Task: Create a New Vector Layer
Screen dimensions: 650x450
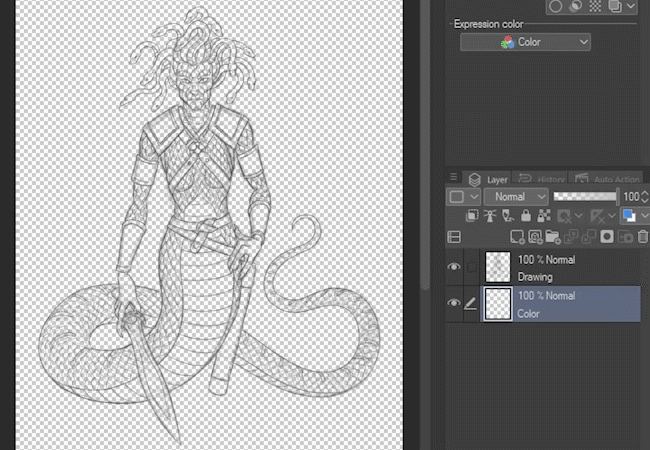Action: (535, 237)
